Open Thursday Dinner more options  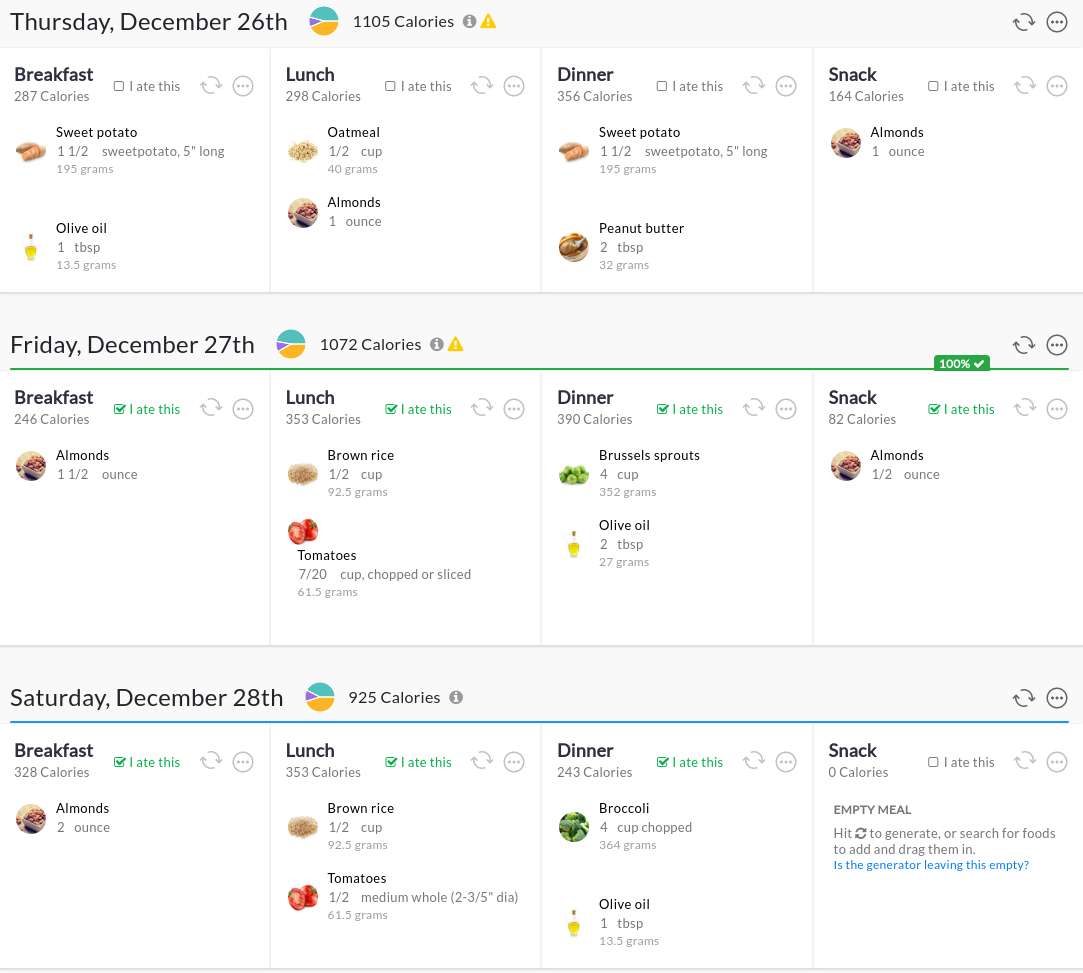click(x=786, y=86)
